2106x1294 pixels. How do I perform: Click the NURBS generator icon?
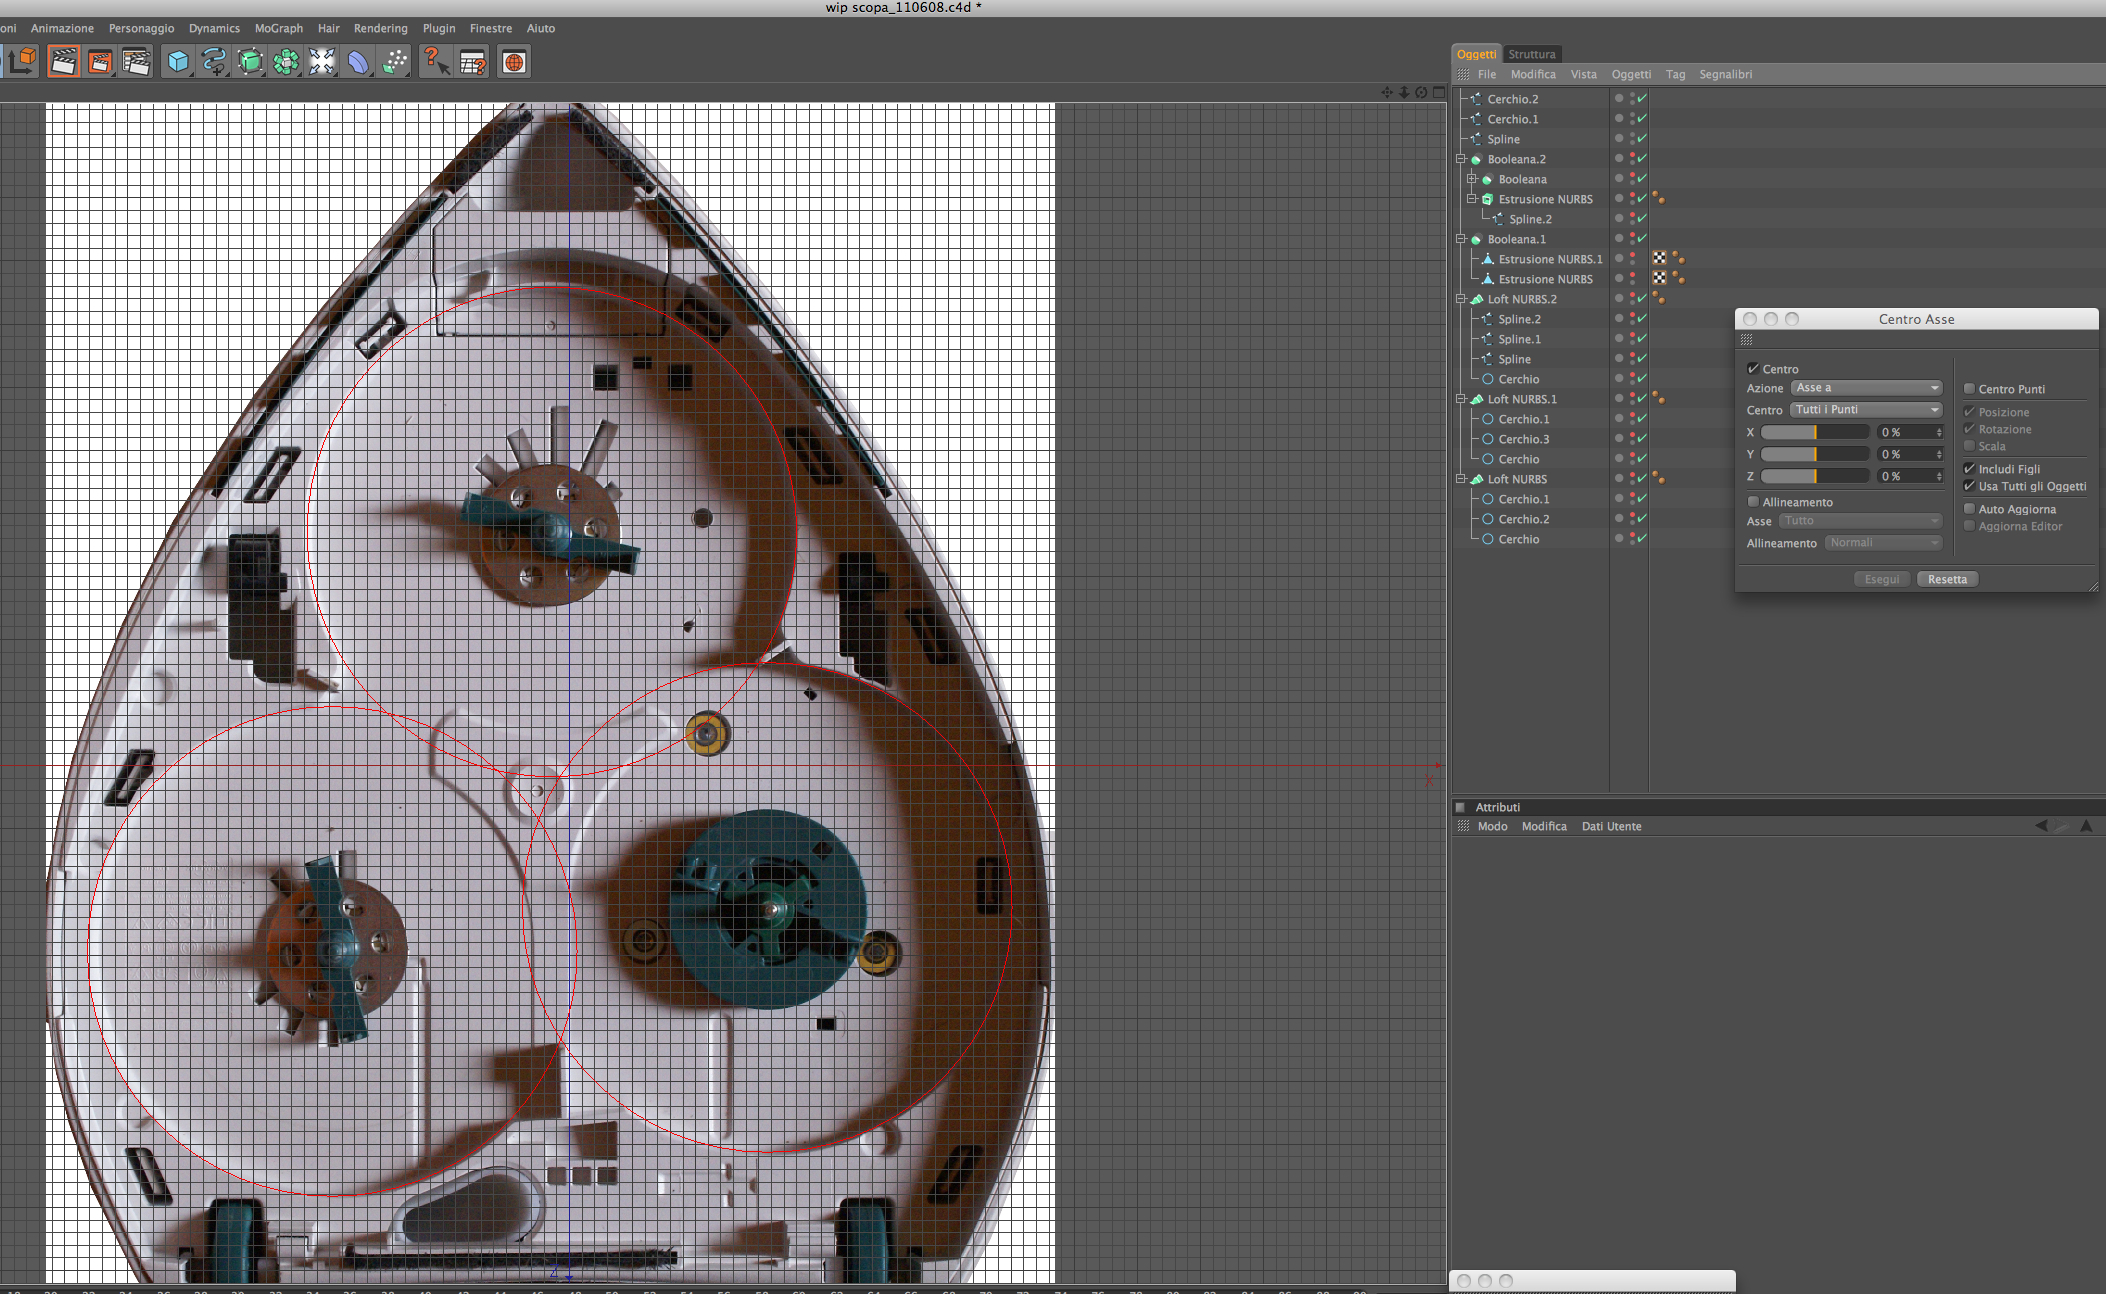click(250, 62)
